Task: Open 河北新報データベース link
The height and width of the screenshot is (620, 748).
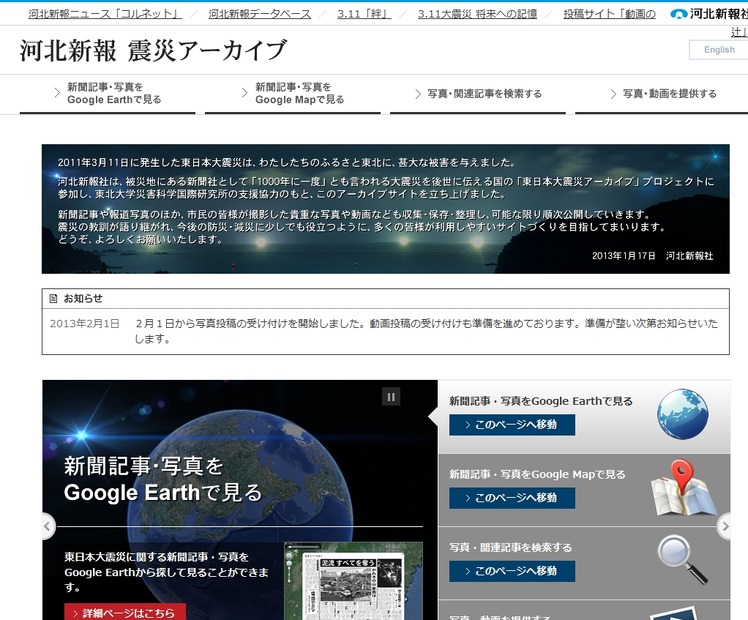Action: point(260,14)
